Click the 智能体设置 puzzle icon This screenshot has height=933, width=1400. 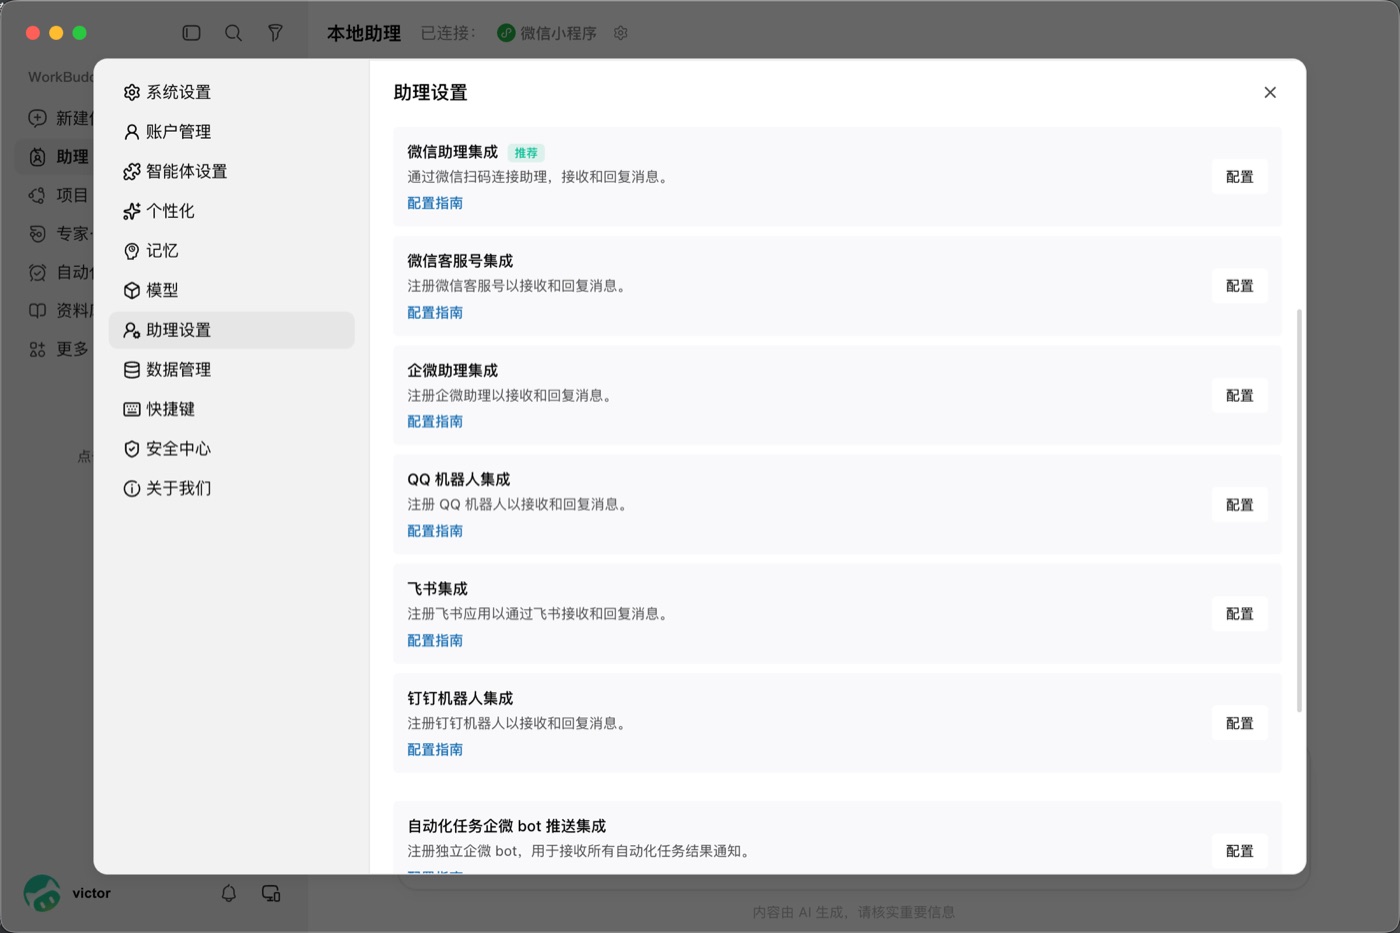point(131,171)
